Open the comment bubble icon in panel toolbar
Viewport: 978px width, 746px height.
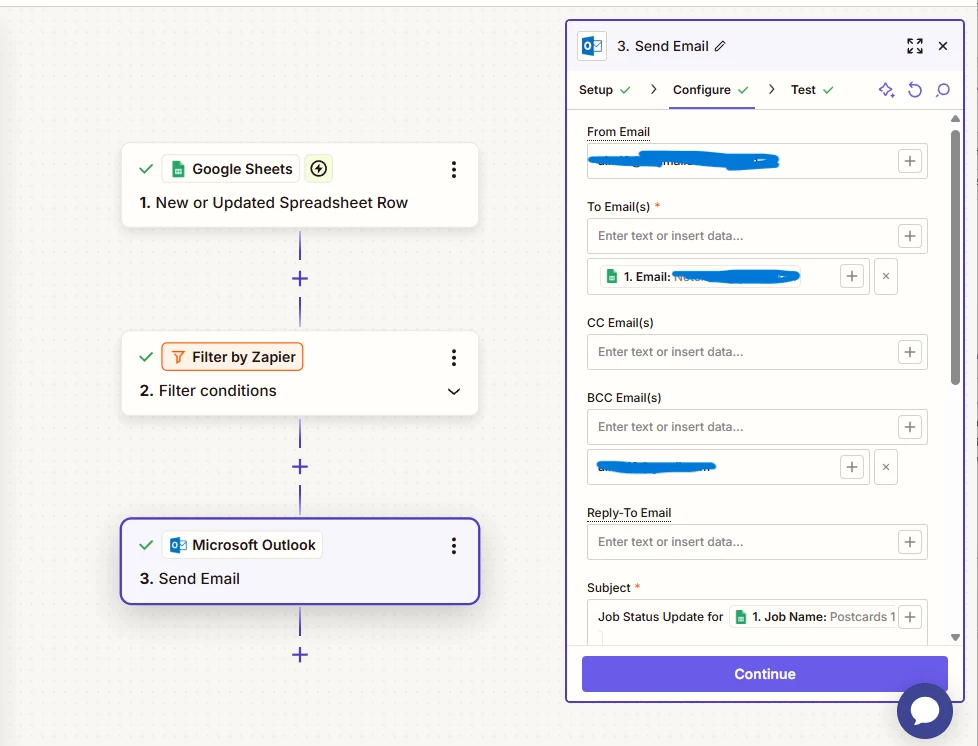(942, 90)
